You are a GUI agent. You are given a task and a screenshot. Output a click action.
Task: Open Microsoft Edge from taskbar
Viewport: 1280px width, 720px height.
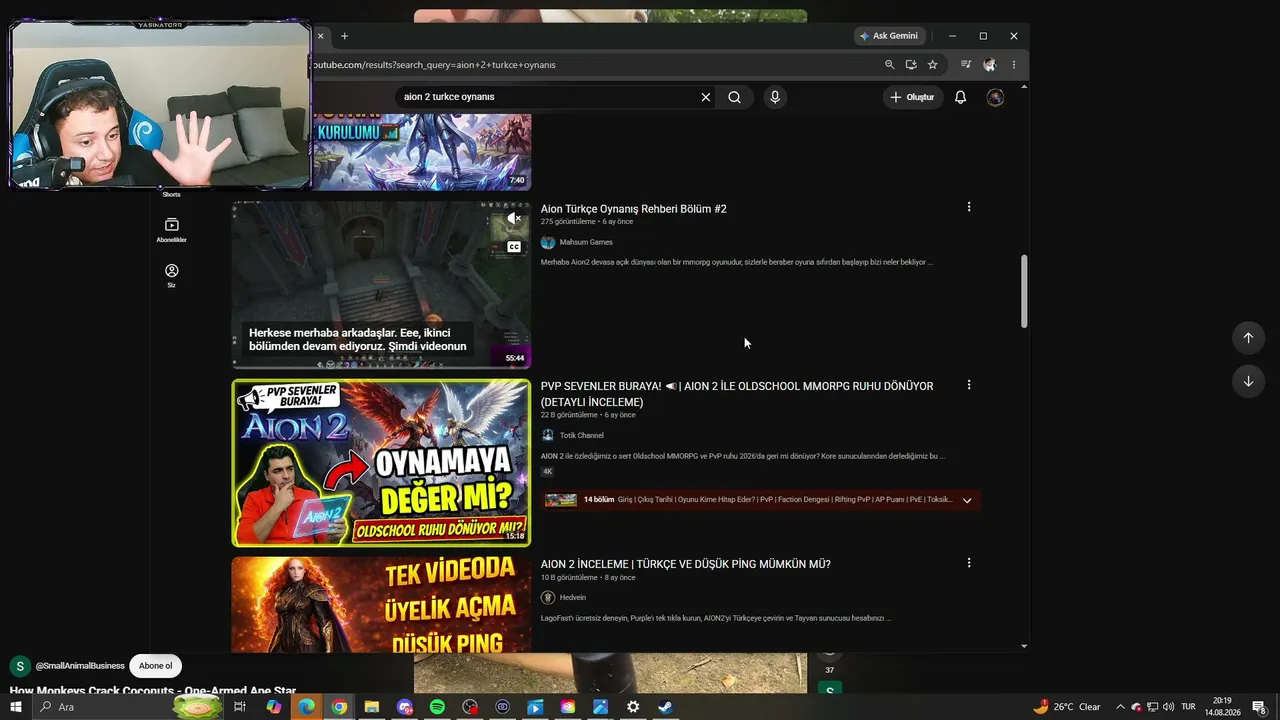(306, 707)
